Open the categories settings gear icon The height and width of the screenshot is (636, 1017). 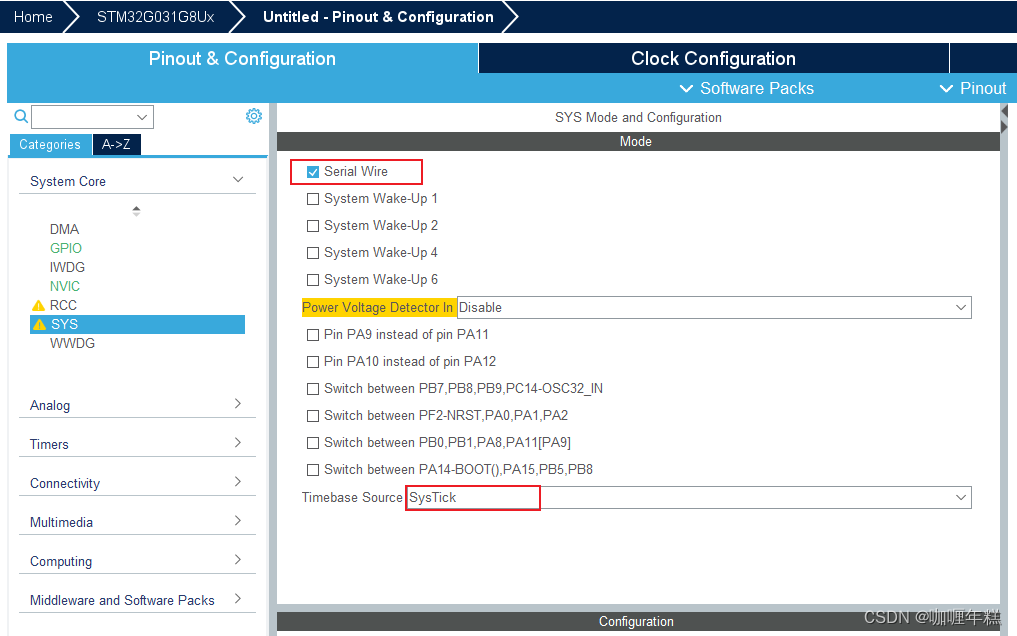coord(254,116)
